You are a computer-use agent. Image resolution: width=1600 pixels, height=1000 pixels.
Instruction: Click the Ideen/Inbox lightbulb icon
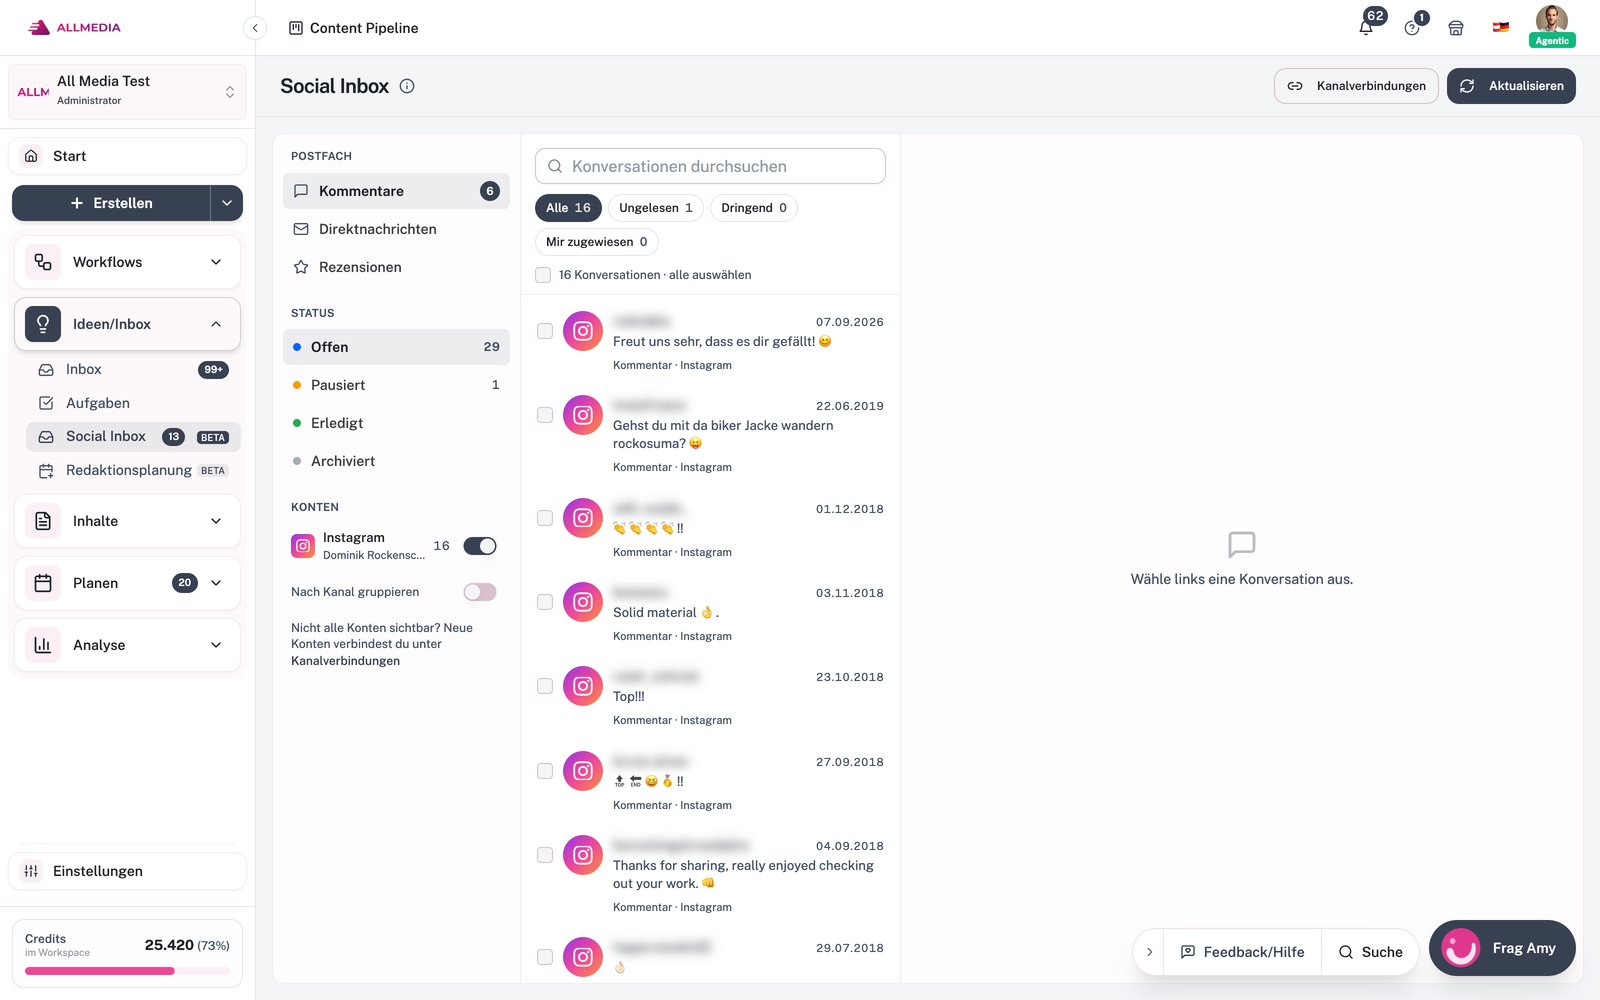(x=43, y=324)
